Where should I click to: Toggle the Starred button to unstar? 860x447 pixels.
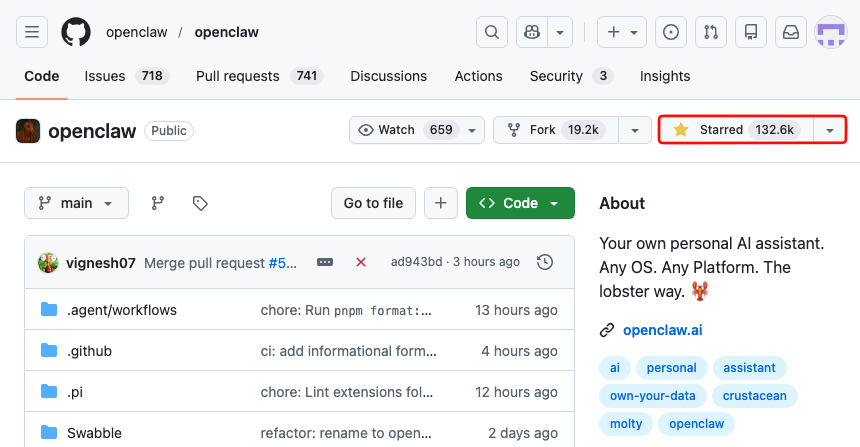click(735, 130)
